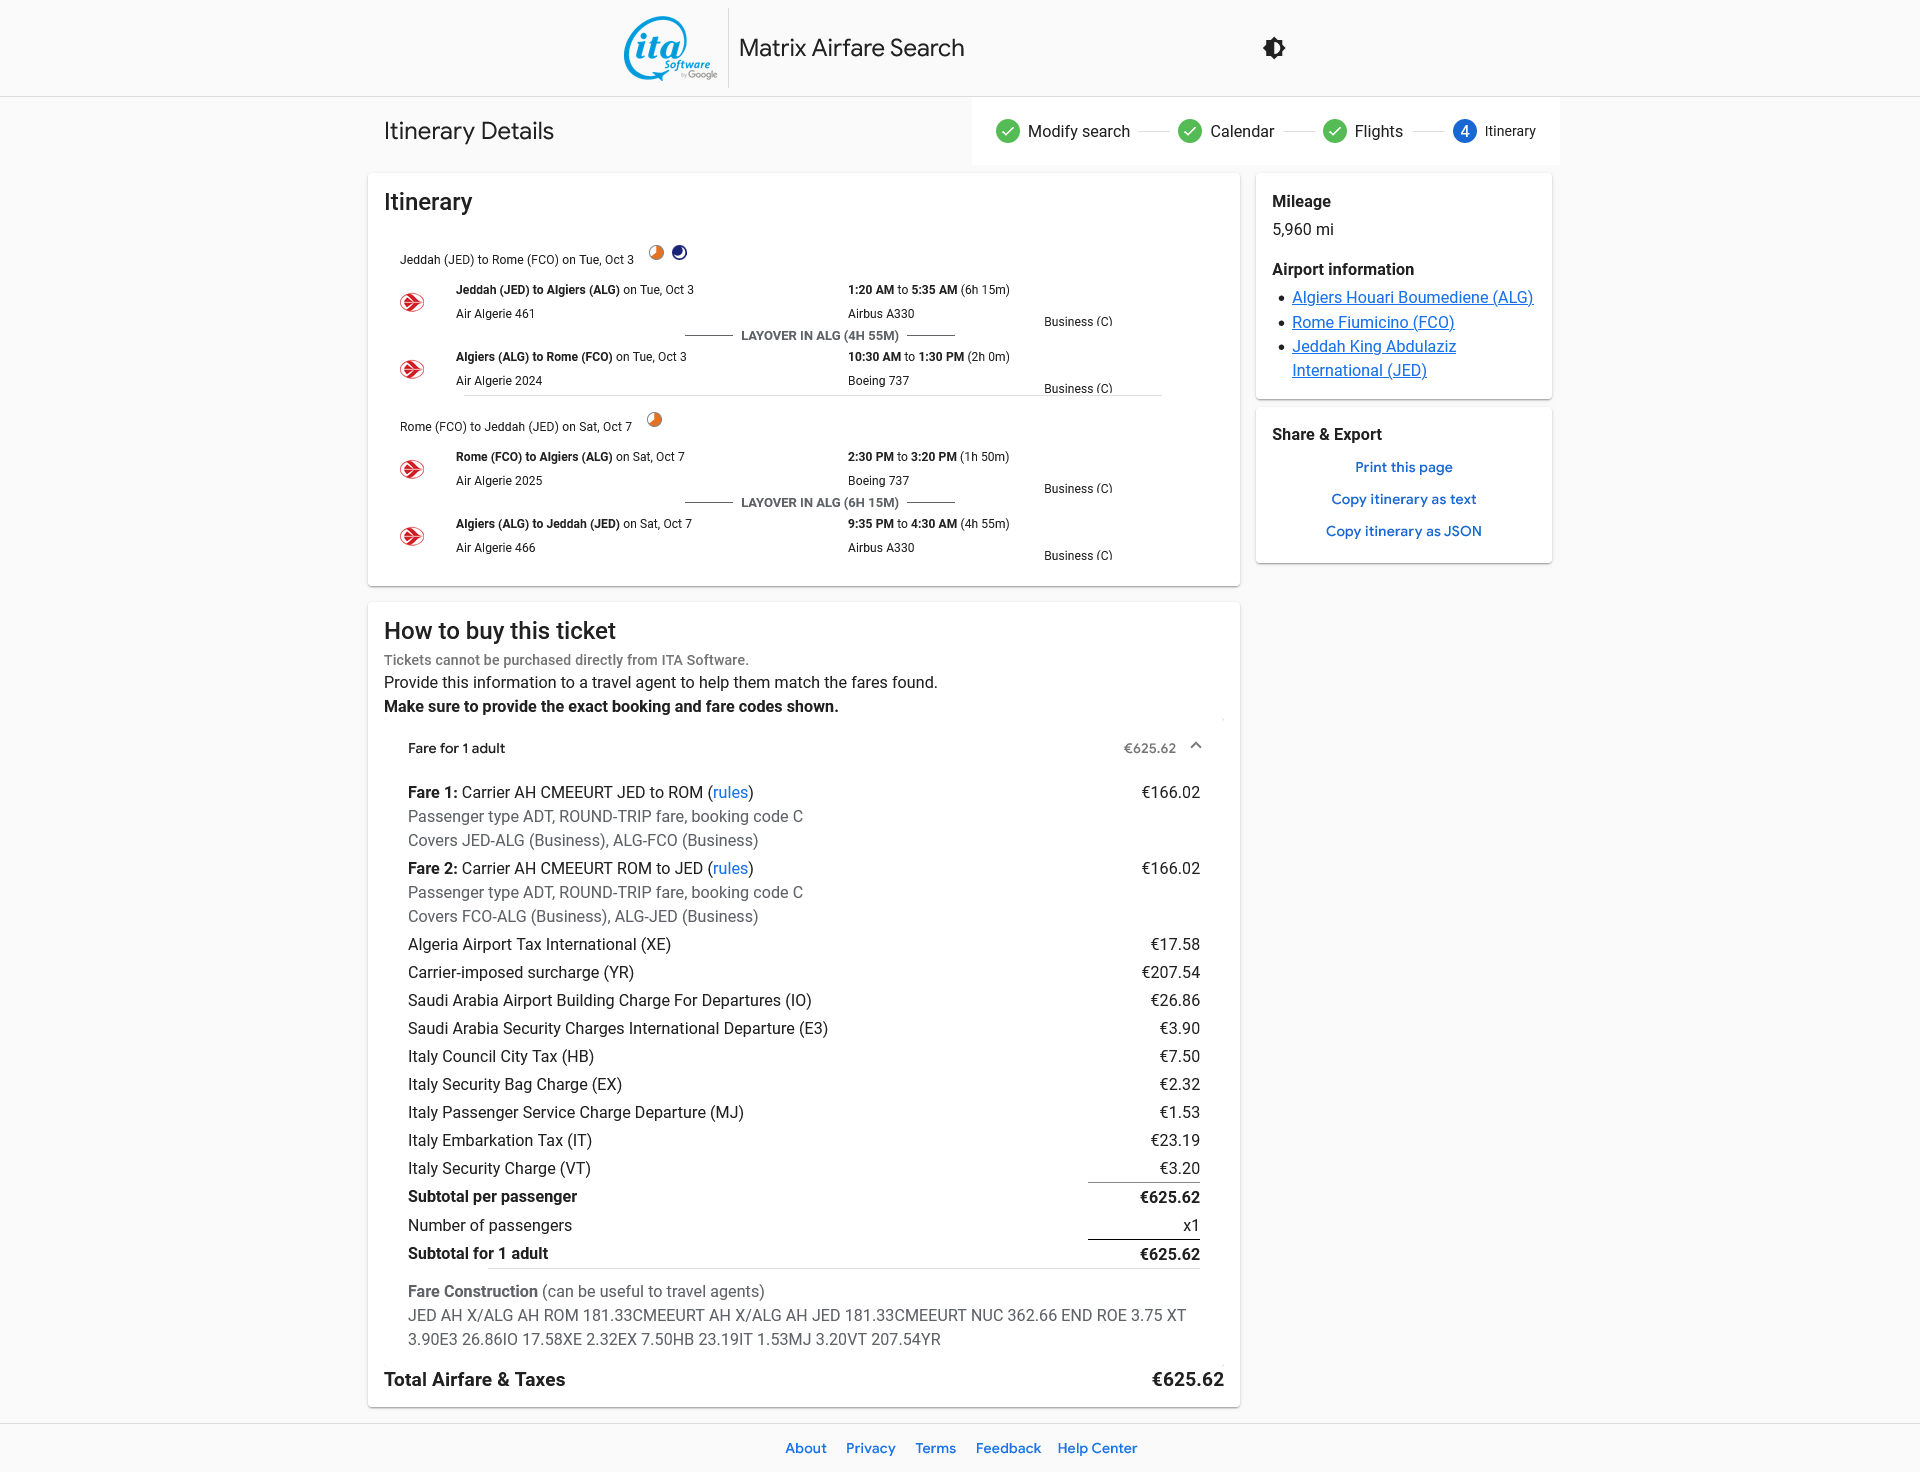Image resolution: width=1920 pixels, height=1472 pixels.
Task: Click the green checkmark beside Calendar
Action: coord(1189,131)
